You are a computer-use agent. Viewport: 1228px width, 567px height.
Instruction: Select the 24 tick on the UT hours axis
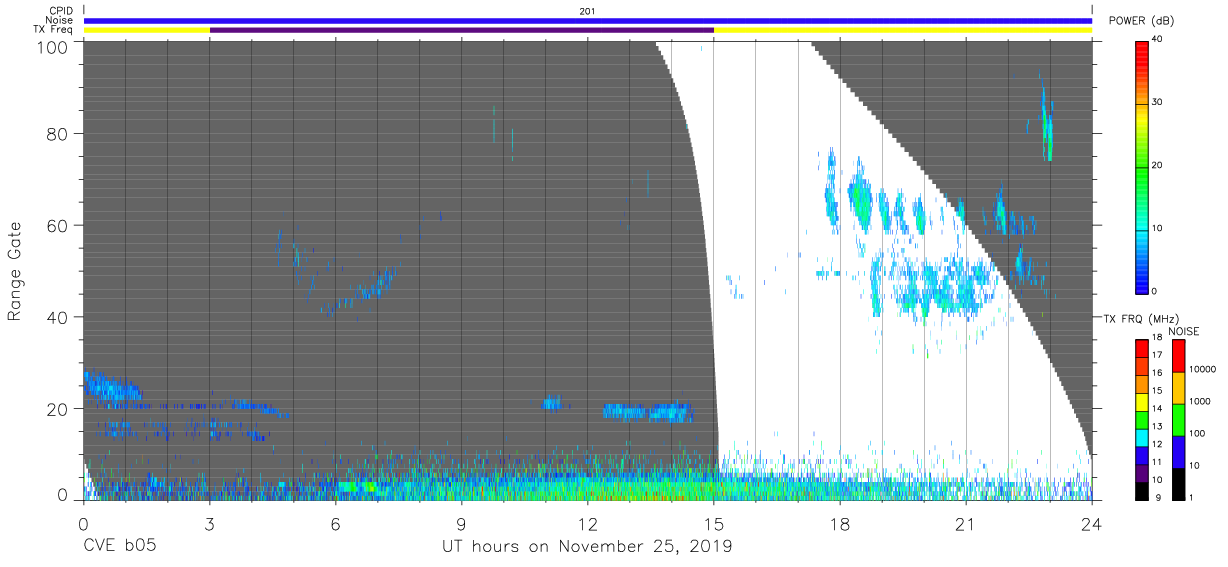1092,523
